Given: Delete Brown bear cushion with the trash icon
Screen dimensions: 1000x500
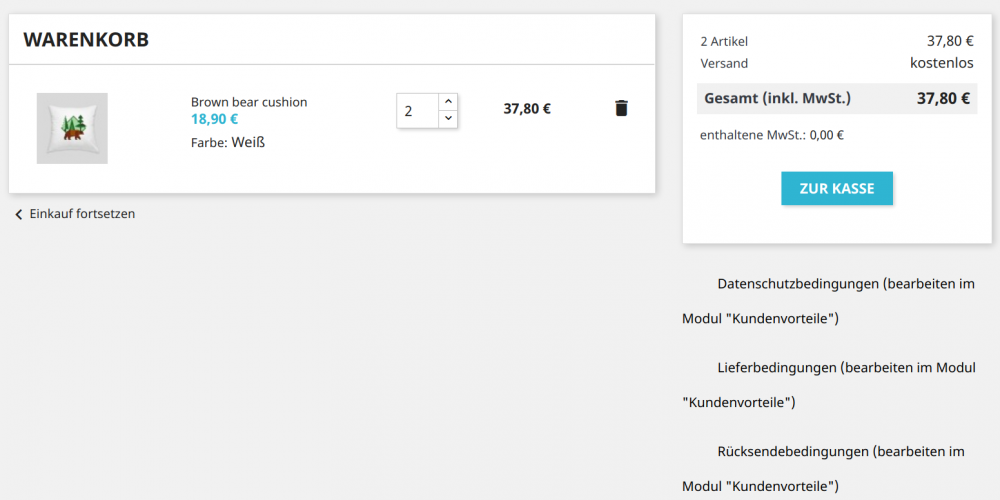Looking at the screenshot, I should click(x=621, y=108).
